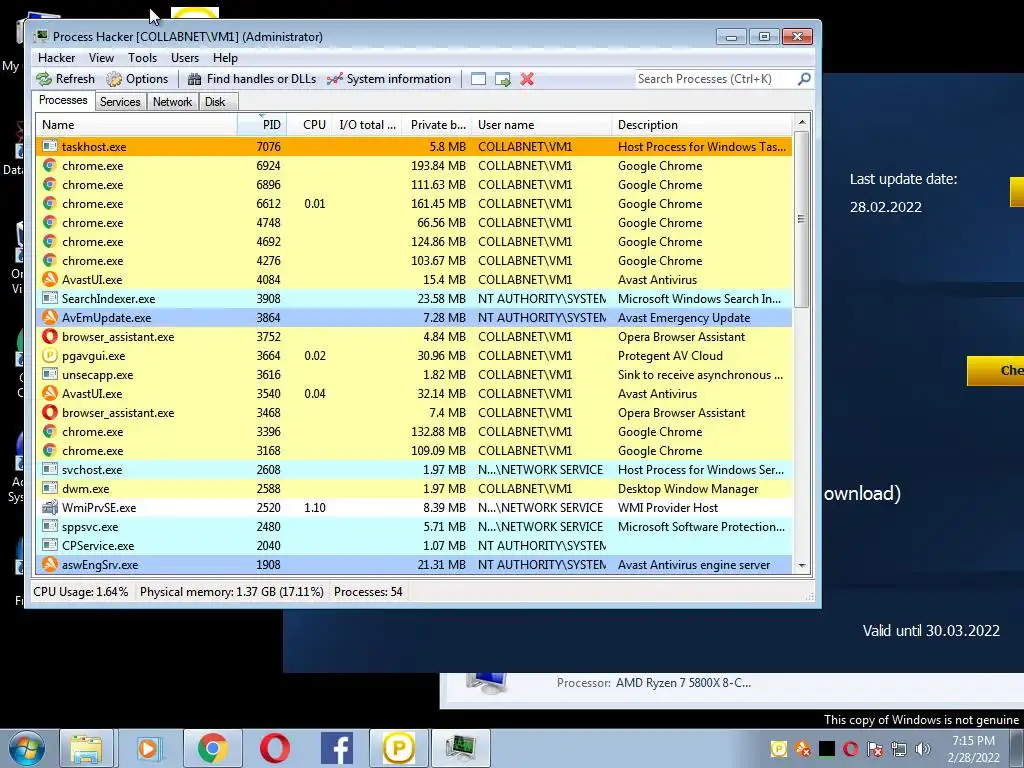Select the dwm.exe process

[x=414, y=488]
